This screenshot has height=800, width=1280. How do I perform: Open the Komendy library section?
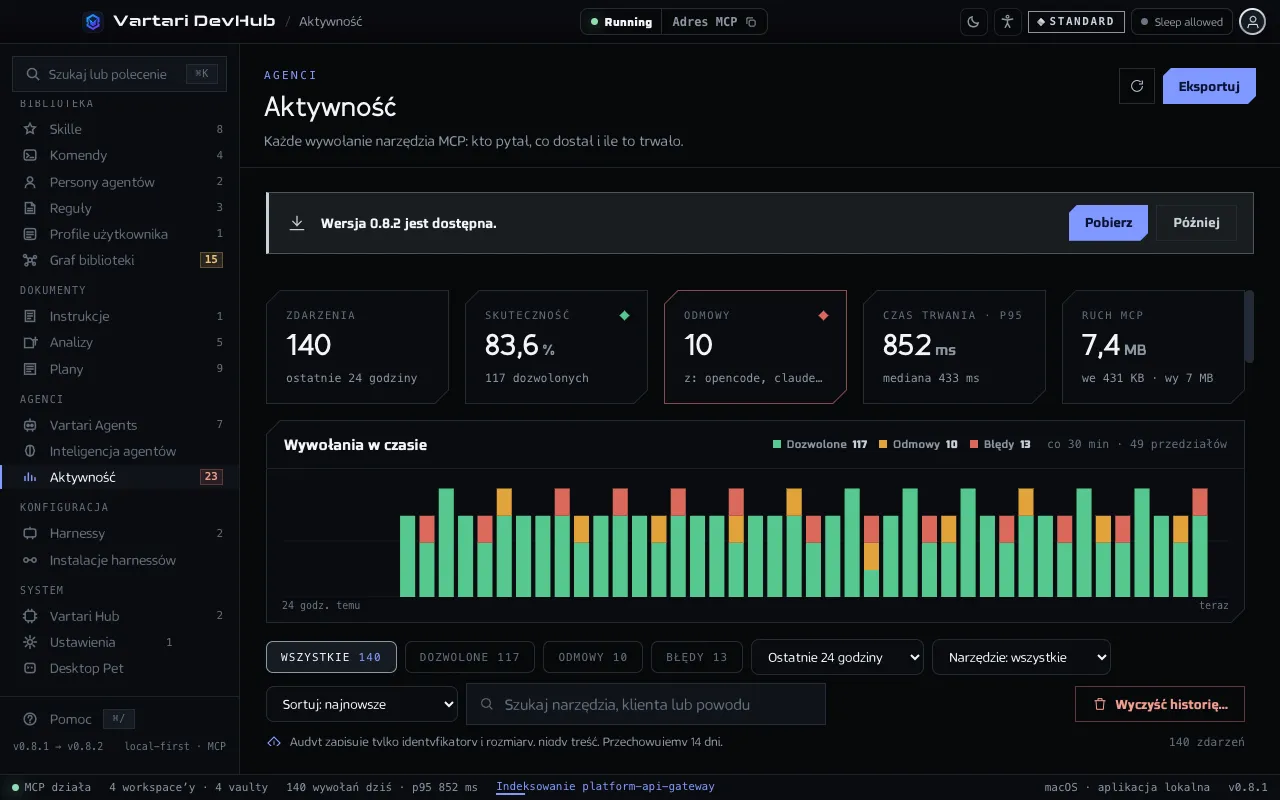coord(120,155)
